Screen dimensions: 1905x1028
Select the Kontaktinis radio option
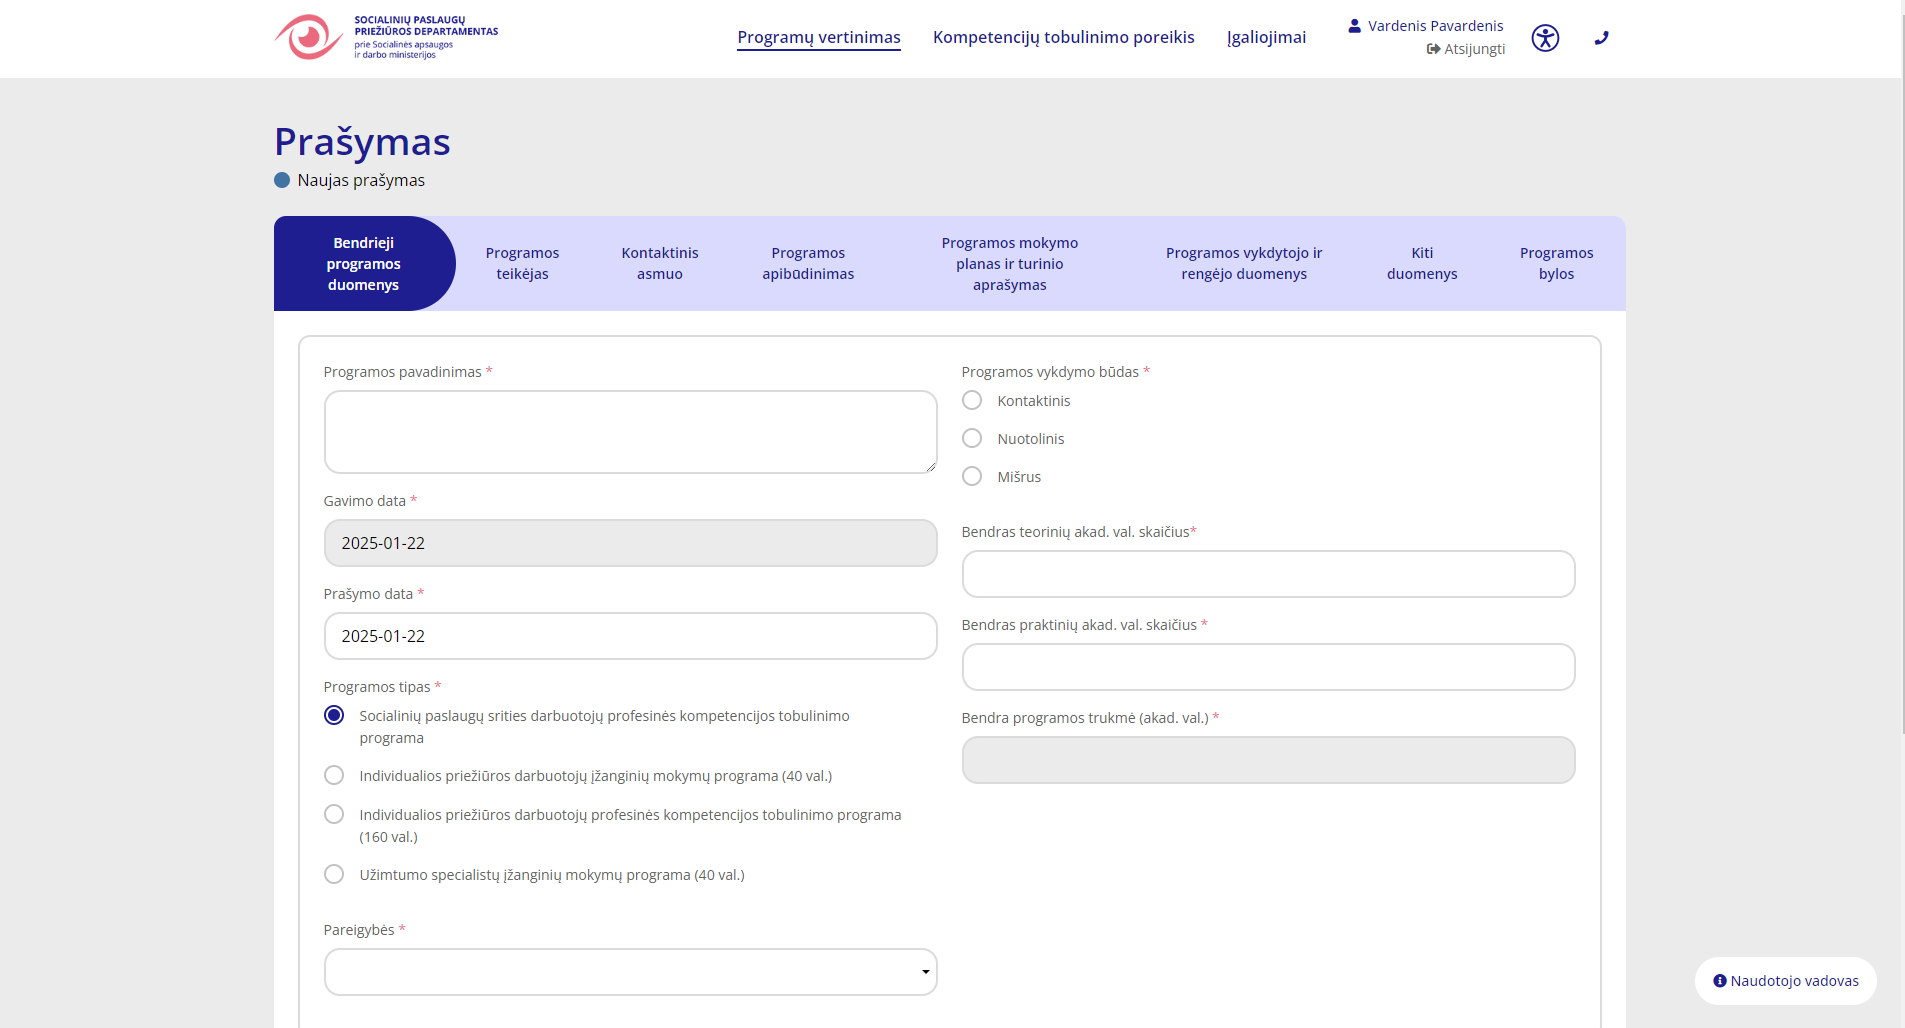click(x=972, y=400)
